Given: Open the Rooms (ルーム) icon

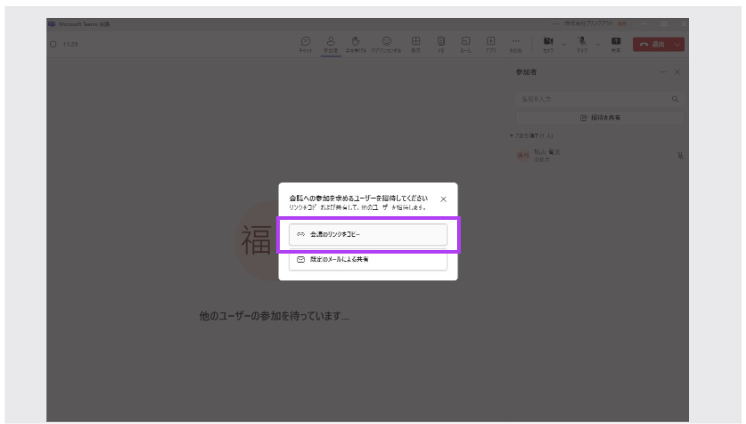Looking at the screenshot, I should (466, 44).
